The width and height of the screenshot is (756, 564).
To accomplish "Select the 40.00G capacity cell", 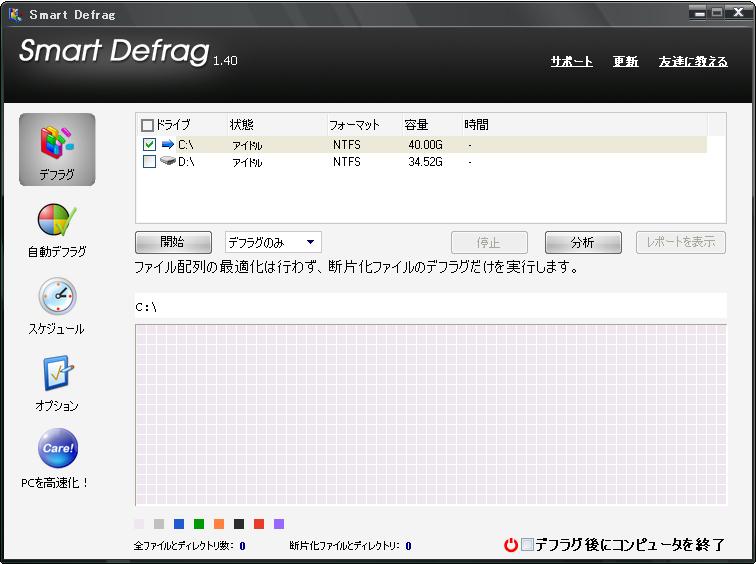I will [425, 145].
